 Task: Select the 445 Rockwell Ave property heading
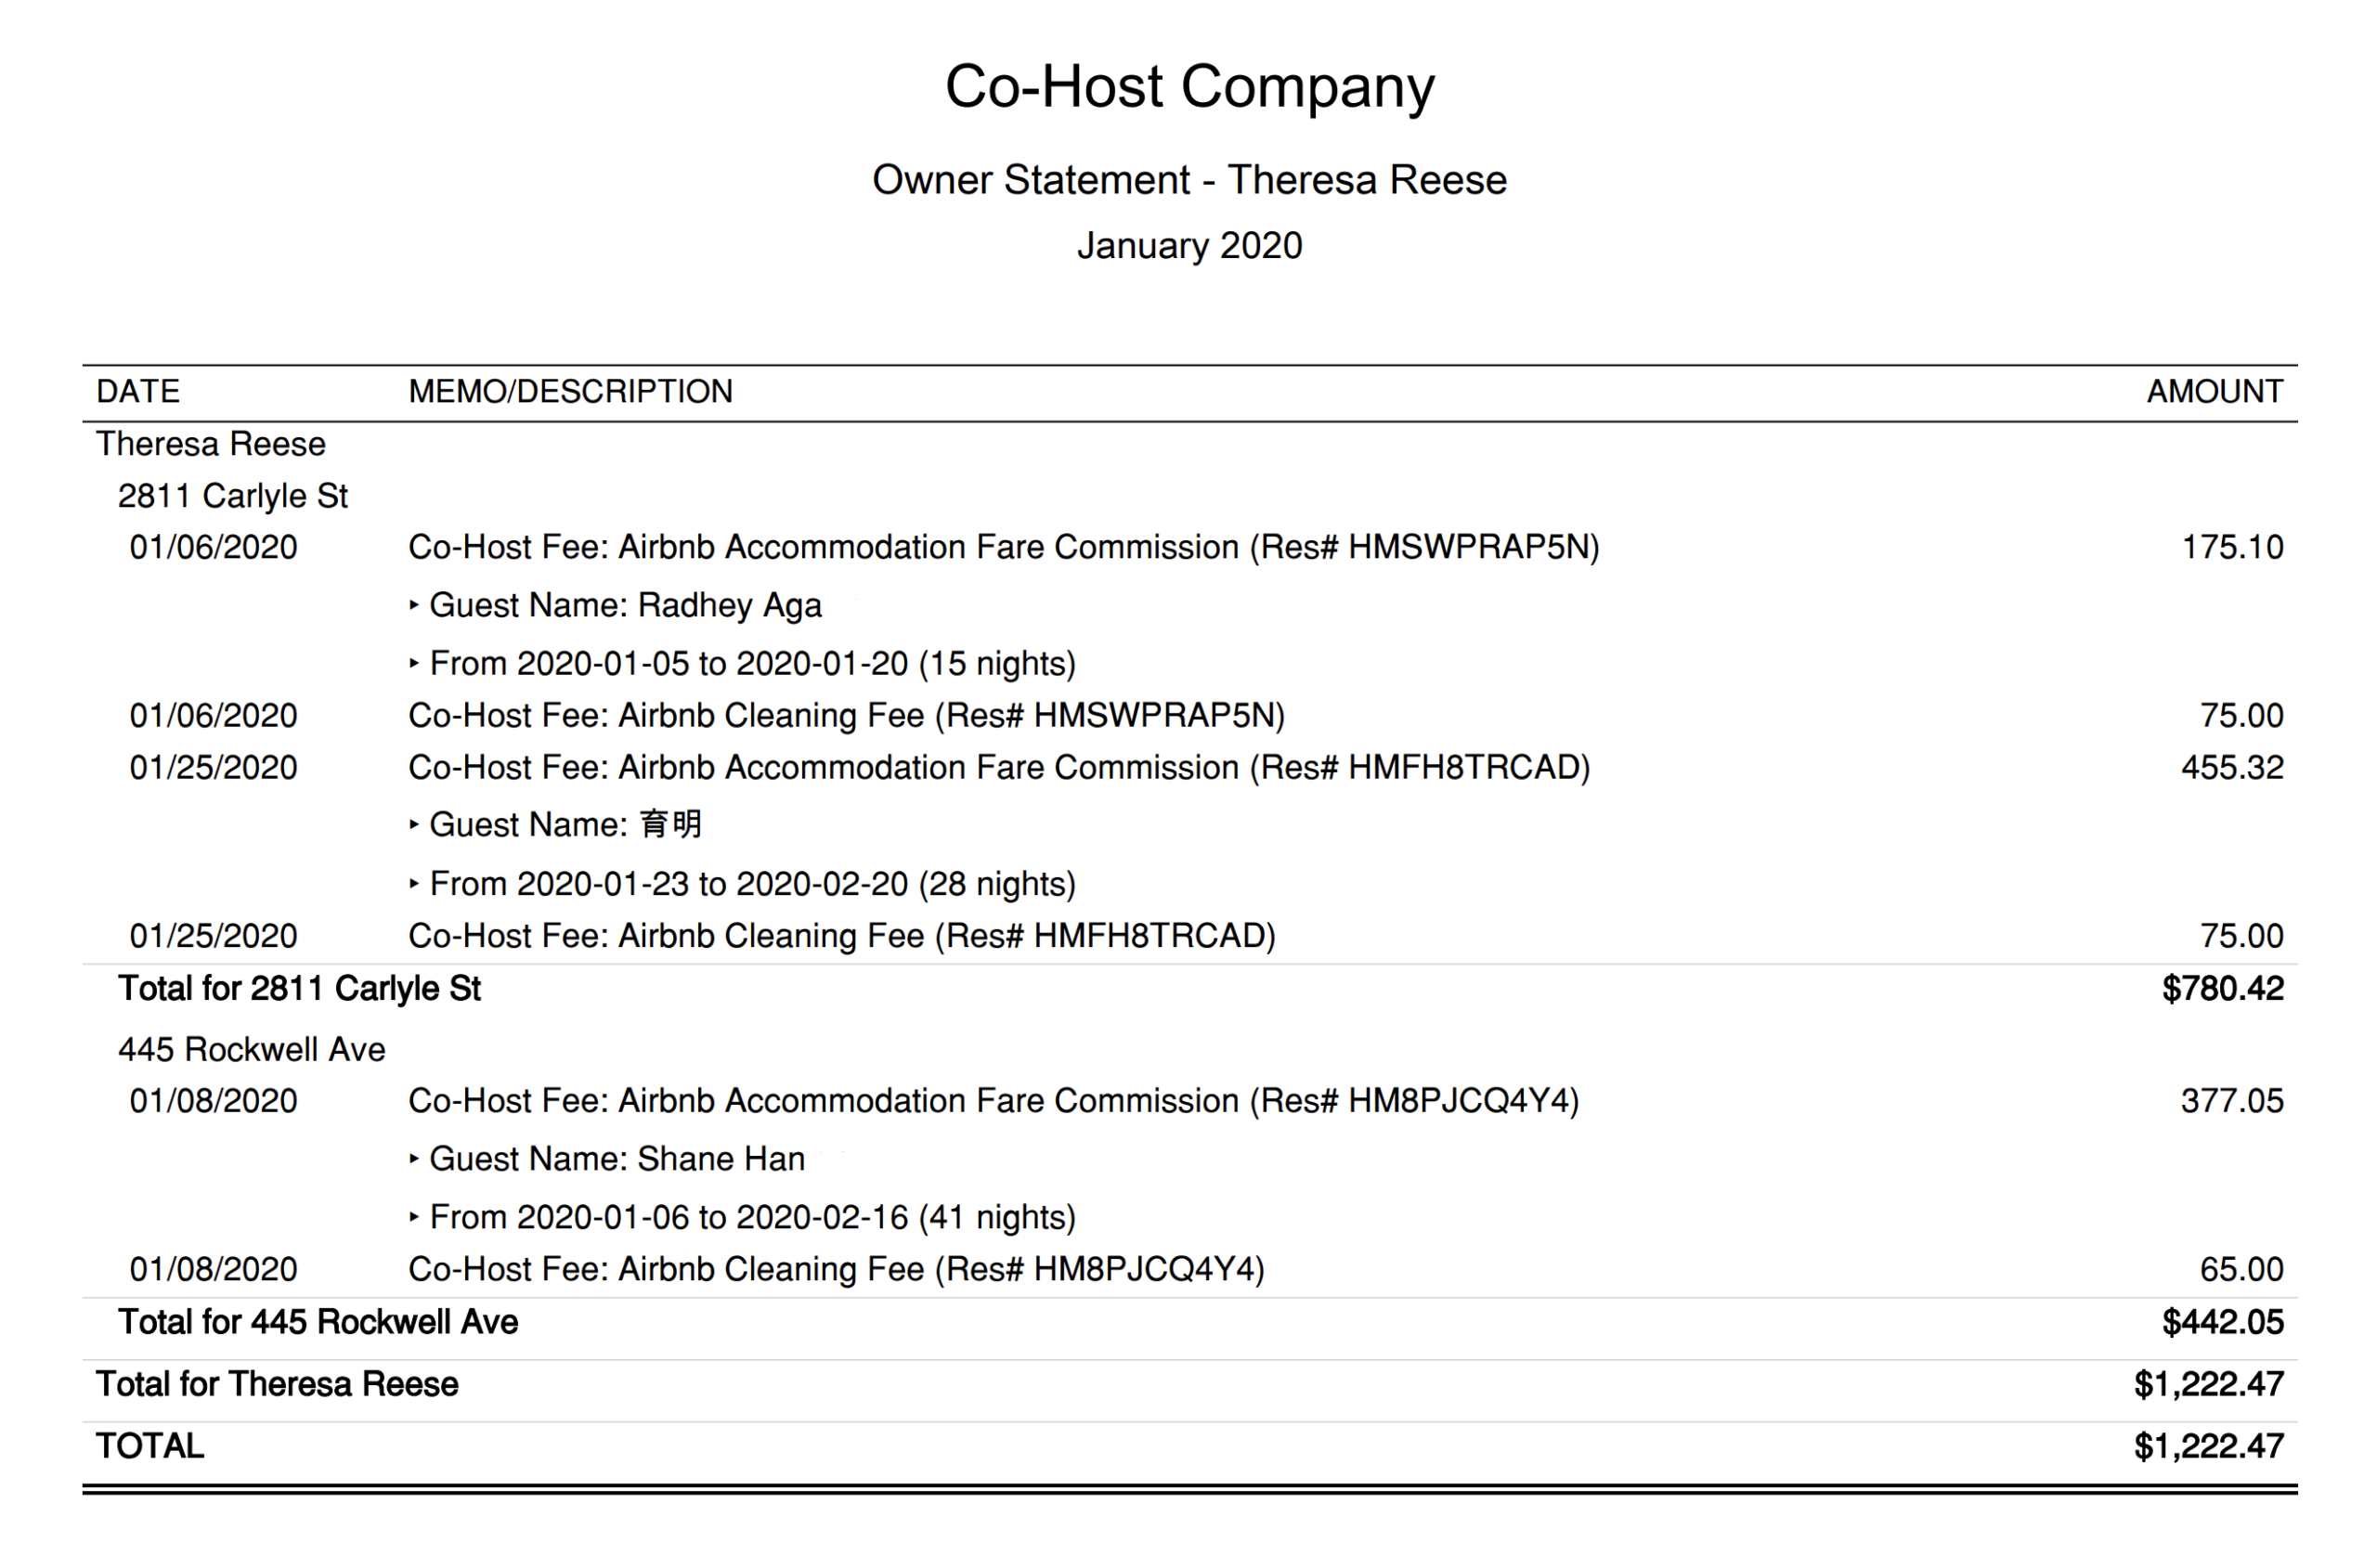[251, 1049]
